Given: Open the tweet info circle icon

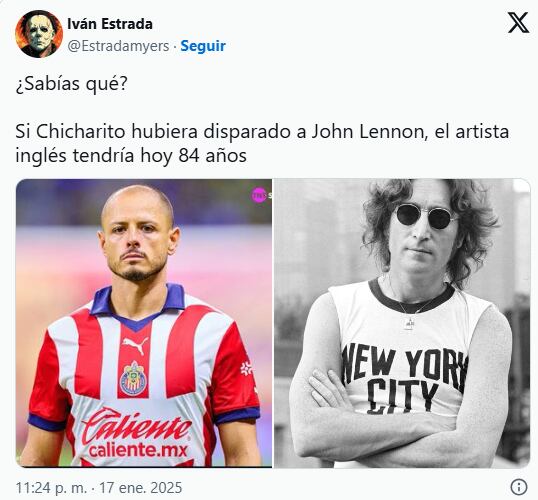Looking at the screenshot, I should coord(518,487).
